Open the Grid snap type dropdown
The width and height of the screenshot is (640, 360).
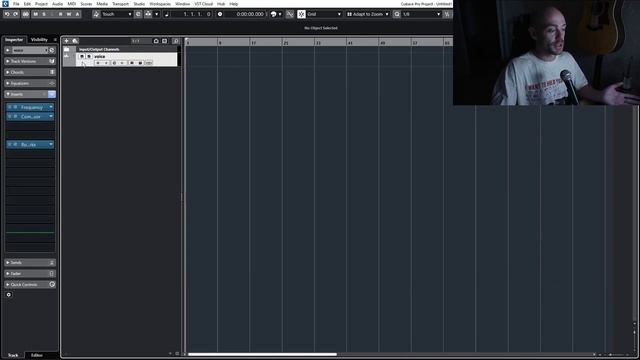pos(324,14)
